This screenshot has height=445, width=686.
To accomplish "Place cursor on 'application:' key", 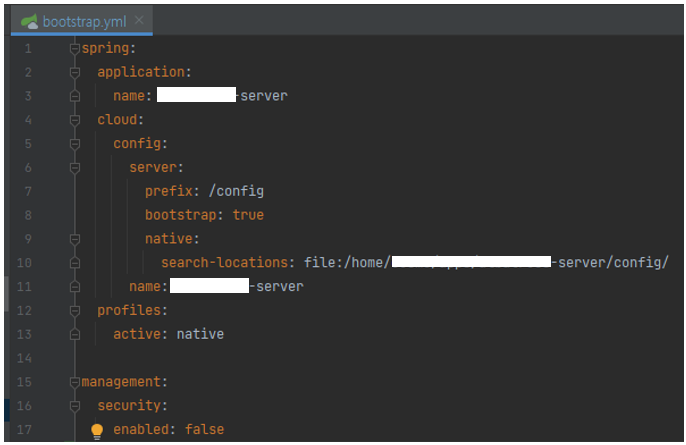I will [x=144, y=72].
